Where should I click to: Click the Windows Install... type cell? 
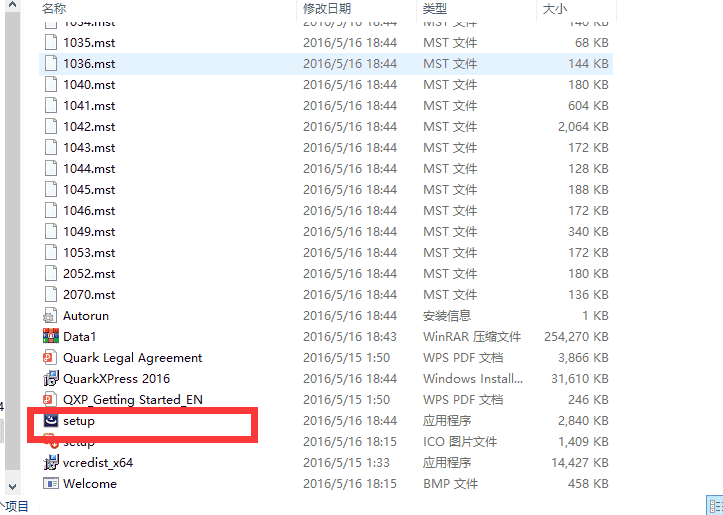click(x=473, y=379)
